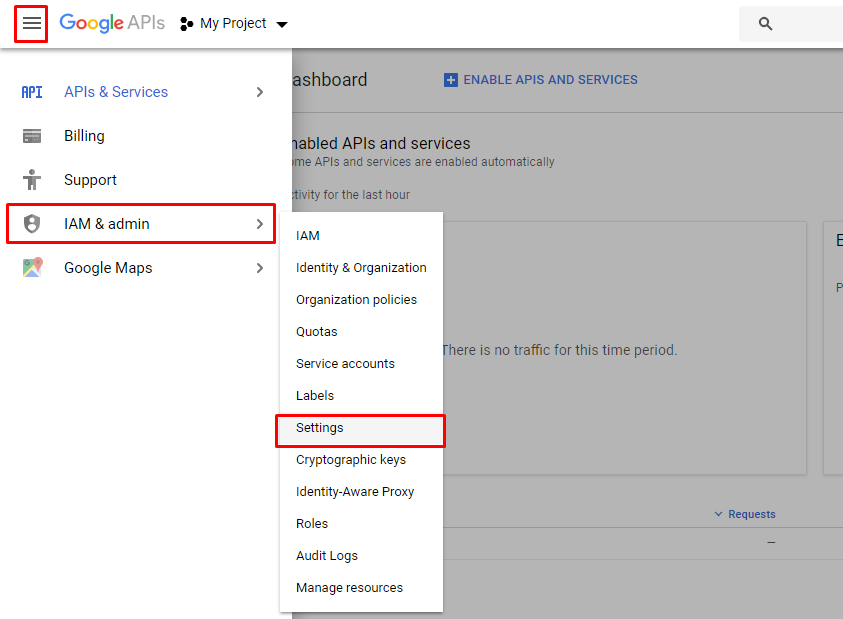Expand the IAM & admin submenu arrow
The height and width of the screenshot is (619, 843).
tap(260, 224)
